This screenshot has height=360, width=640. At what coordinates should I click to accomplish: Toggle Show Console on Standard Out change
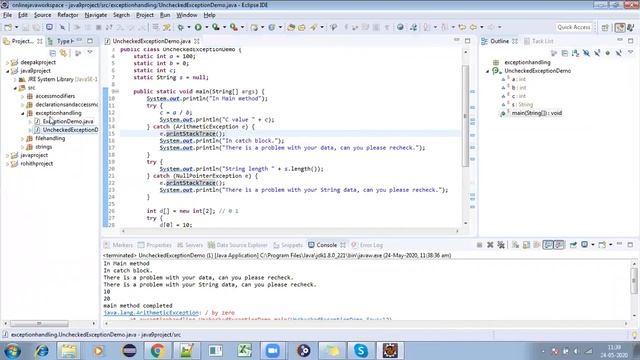pos(548,245)
